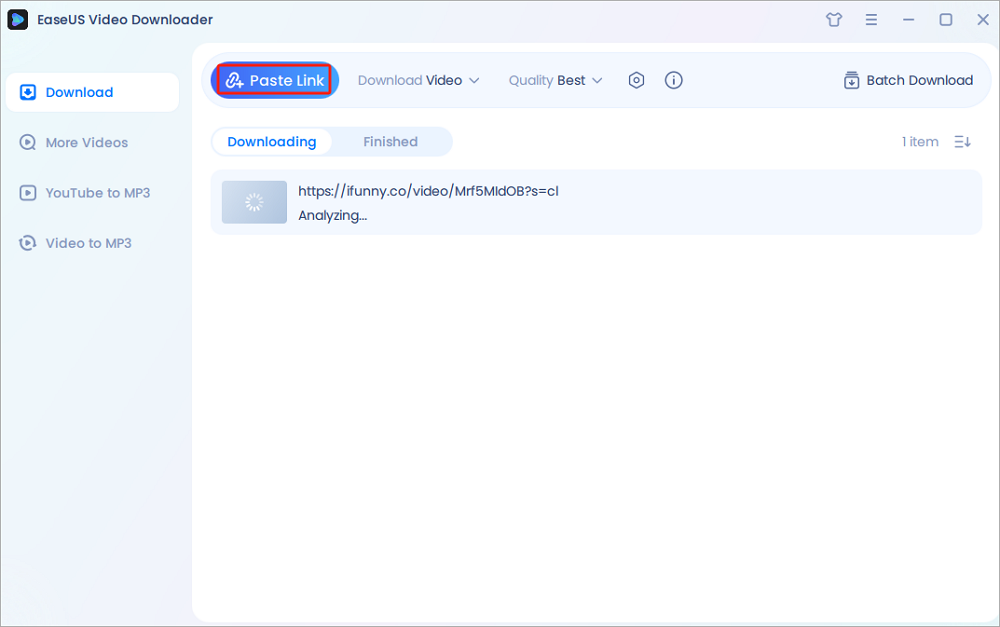Screen dimensions: 1000x627
Task: Expand the Quality Best dropdown
Action: coord(555,80)
